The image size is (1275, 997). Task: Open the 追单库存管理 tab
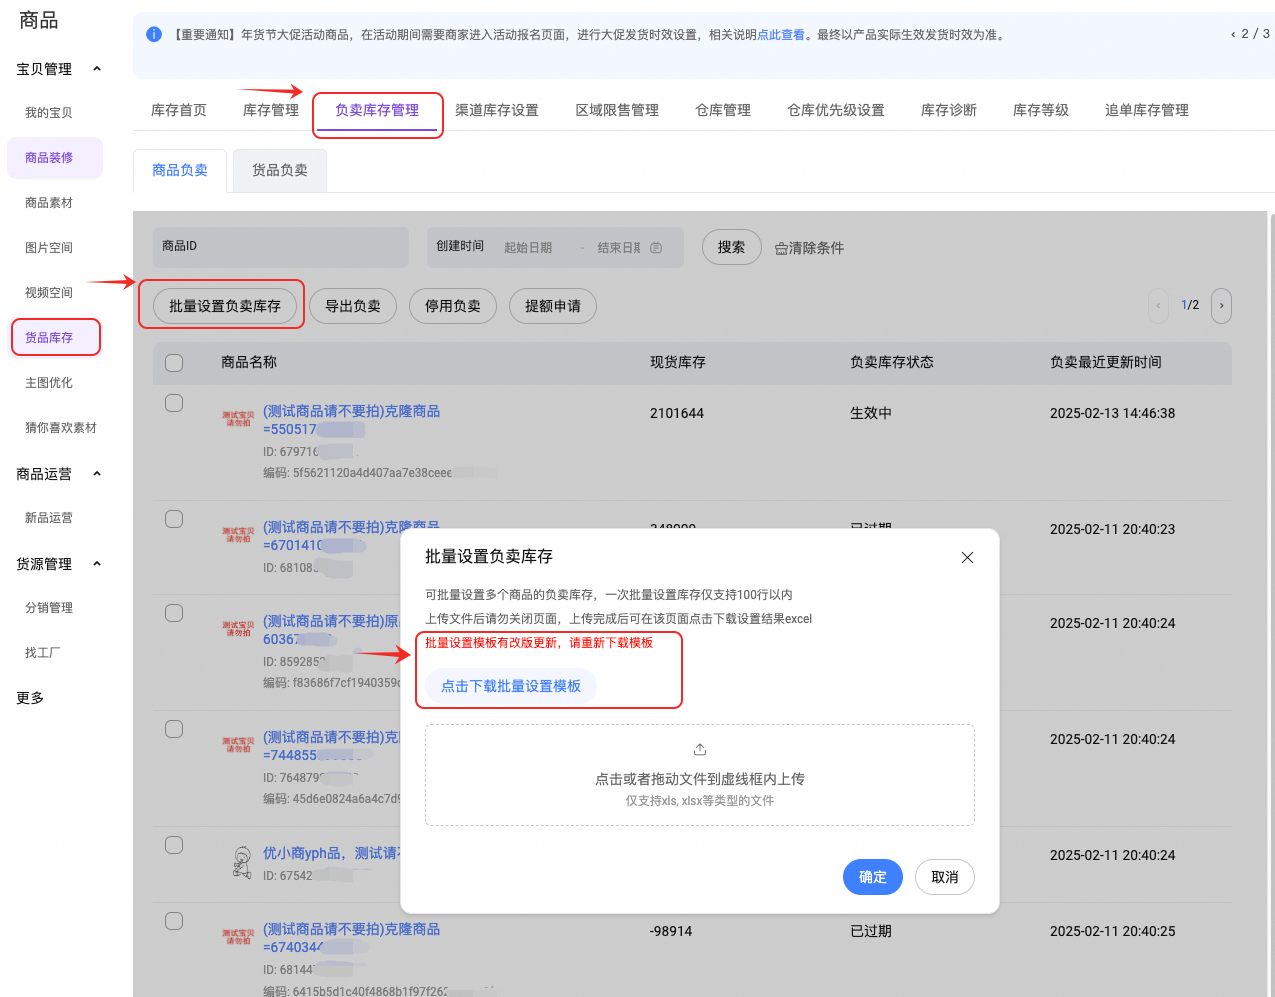1147,110
